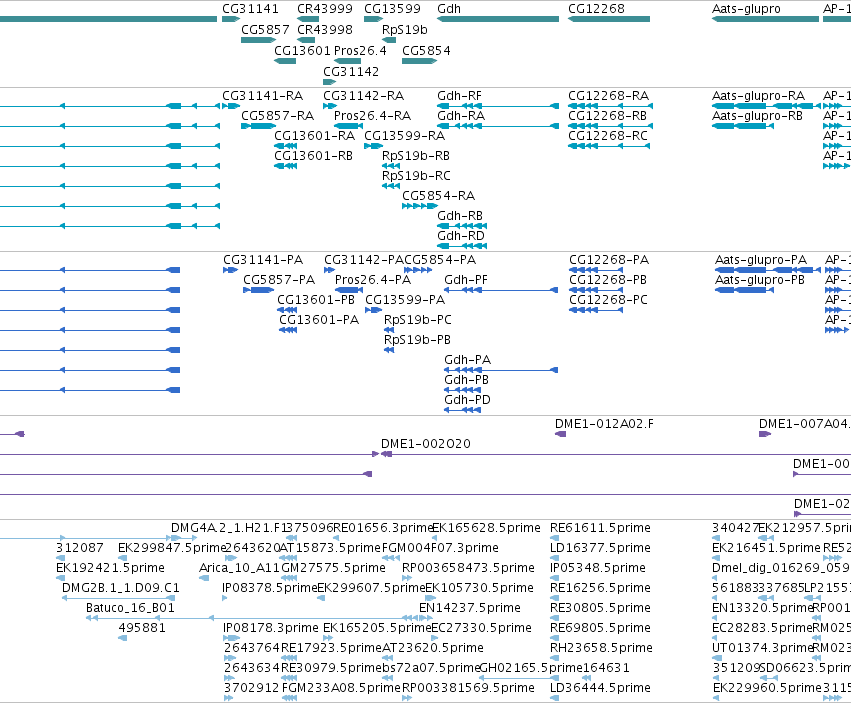Viewport: 851px width, 703px height.
Task: Select the Aats-glupro-RB transcript
Action: pyautogui.click(x=742, y=126)
